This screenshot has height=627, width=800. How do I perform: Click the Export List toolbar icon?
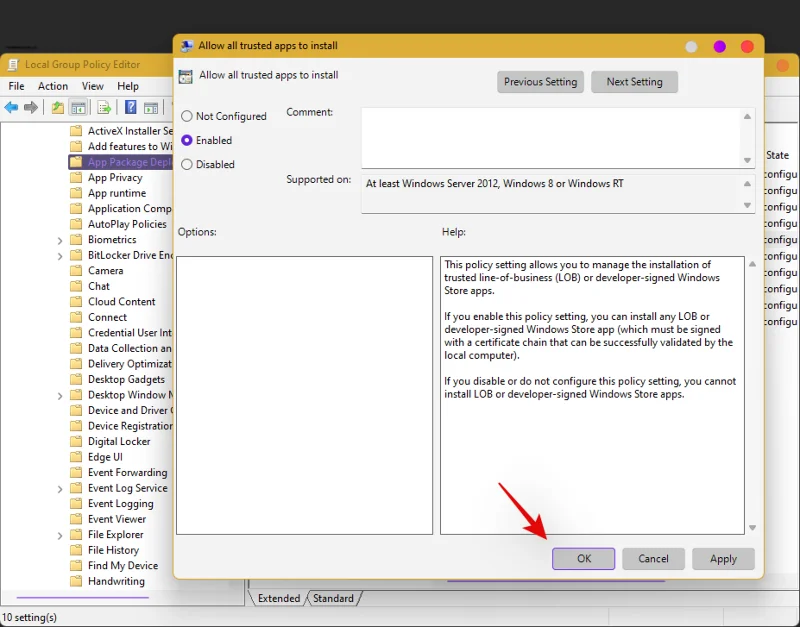[105, 108]
